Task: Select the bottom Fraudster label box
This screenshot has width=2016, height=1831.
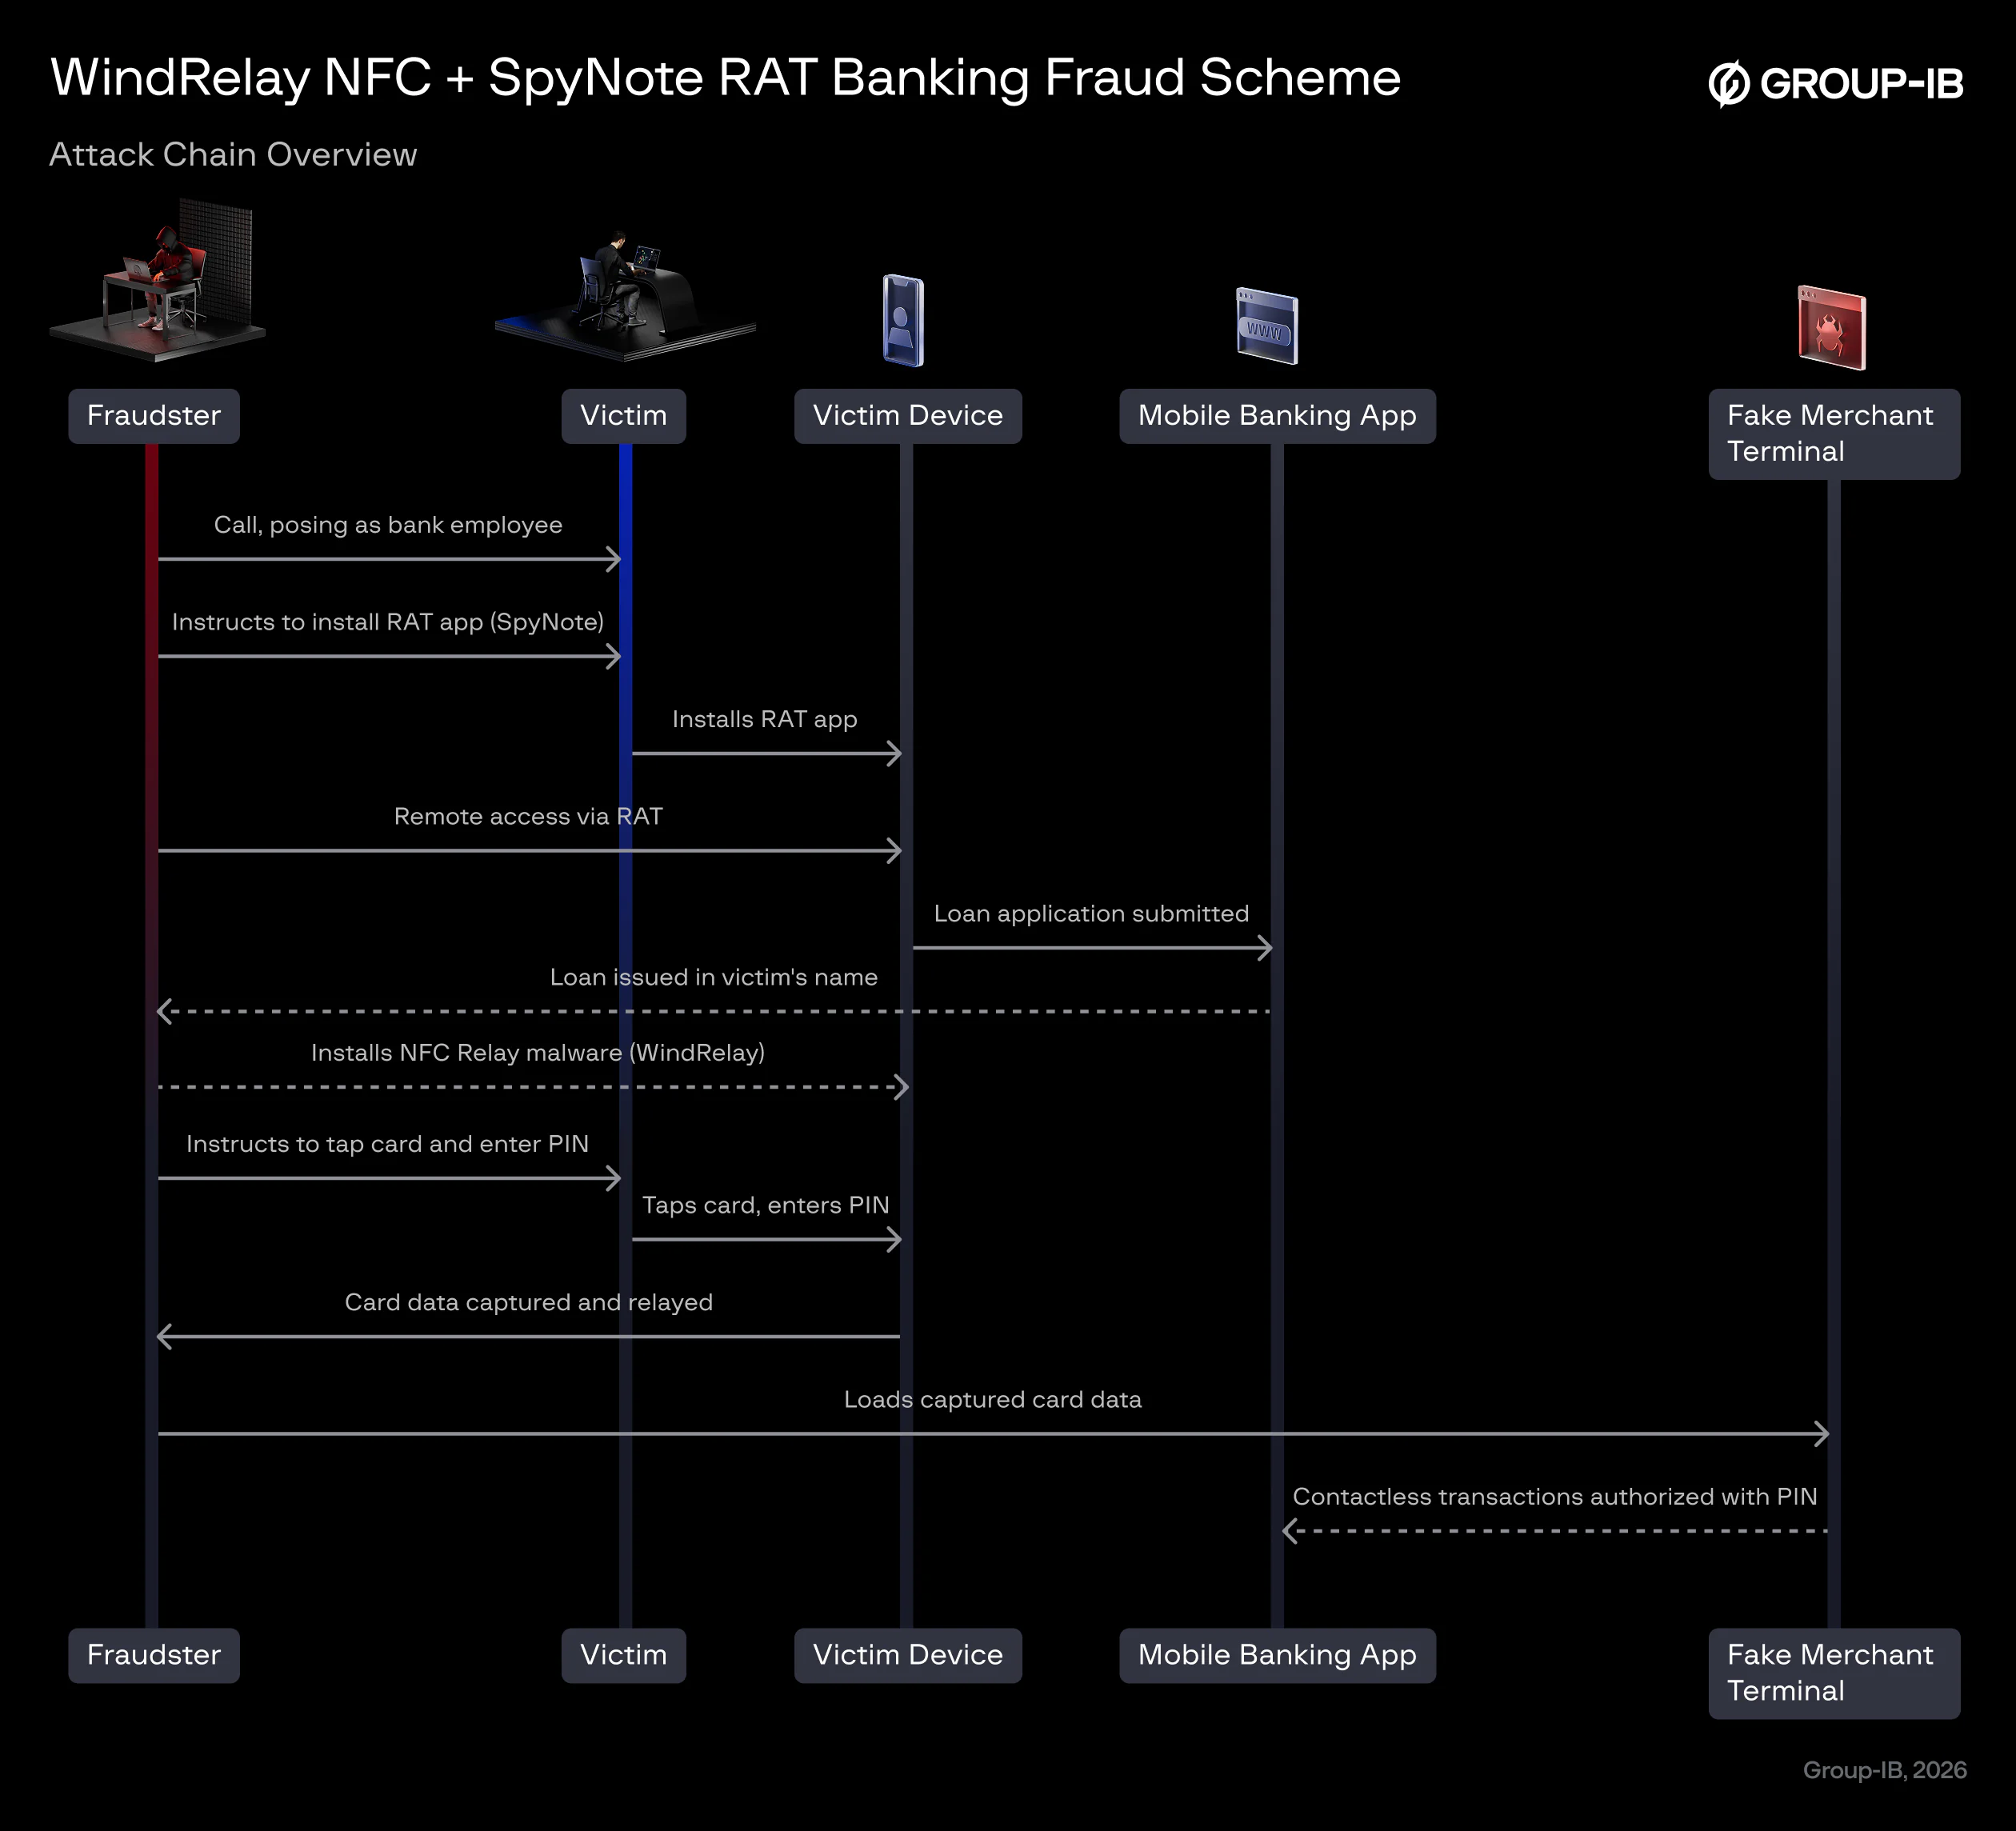Action: 154,1655
